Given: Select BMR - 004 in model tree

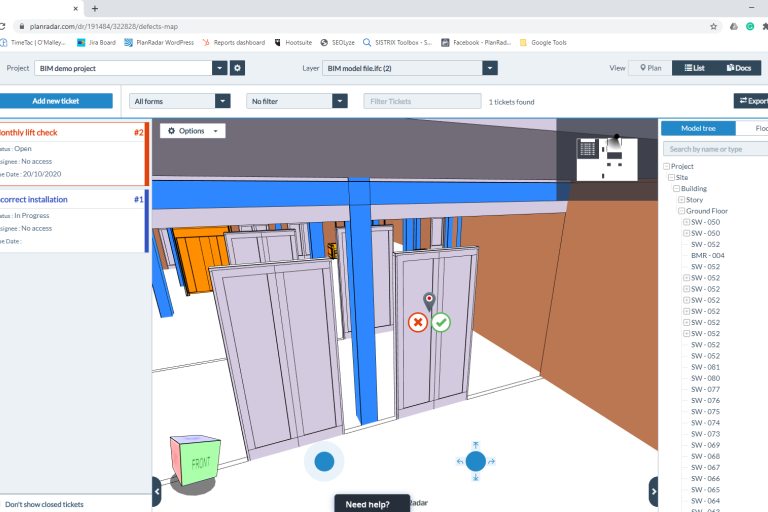Looking at the screenshot, I should [x=707, y=256].
